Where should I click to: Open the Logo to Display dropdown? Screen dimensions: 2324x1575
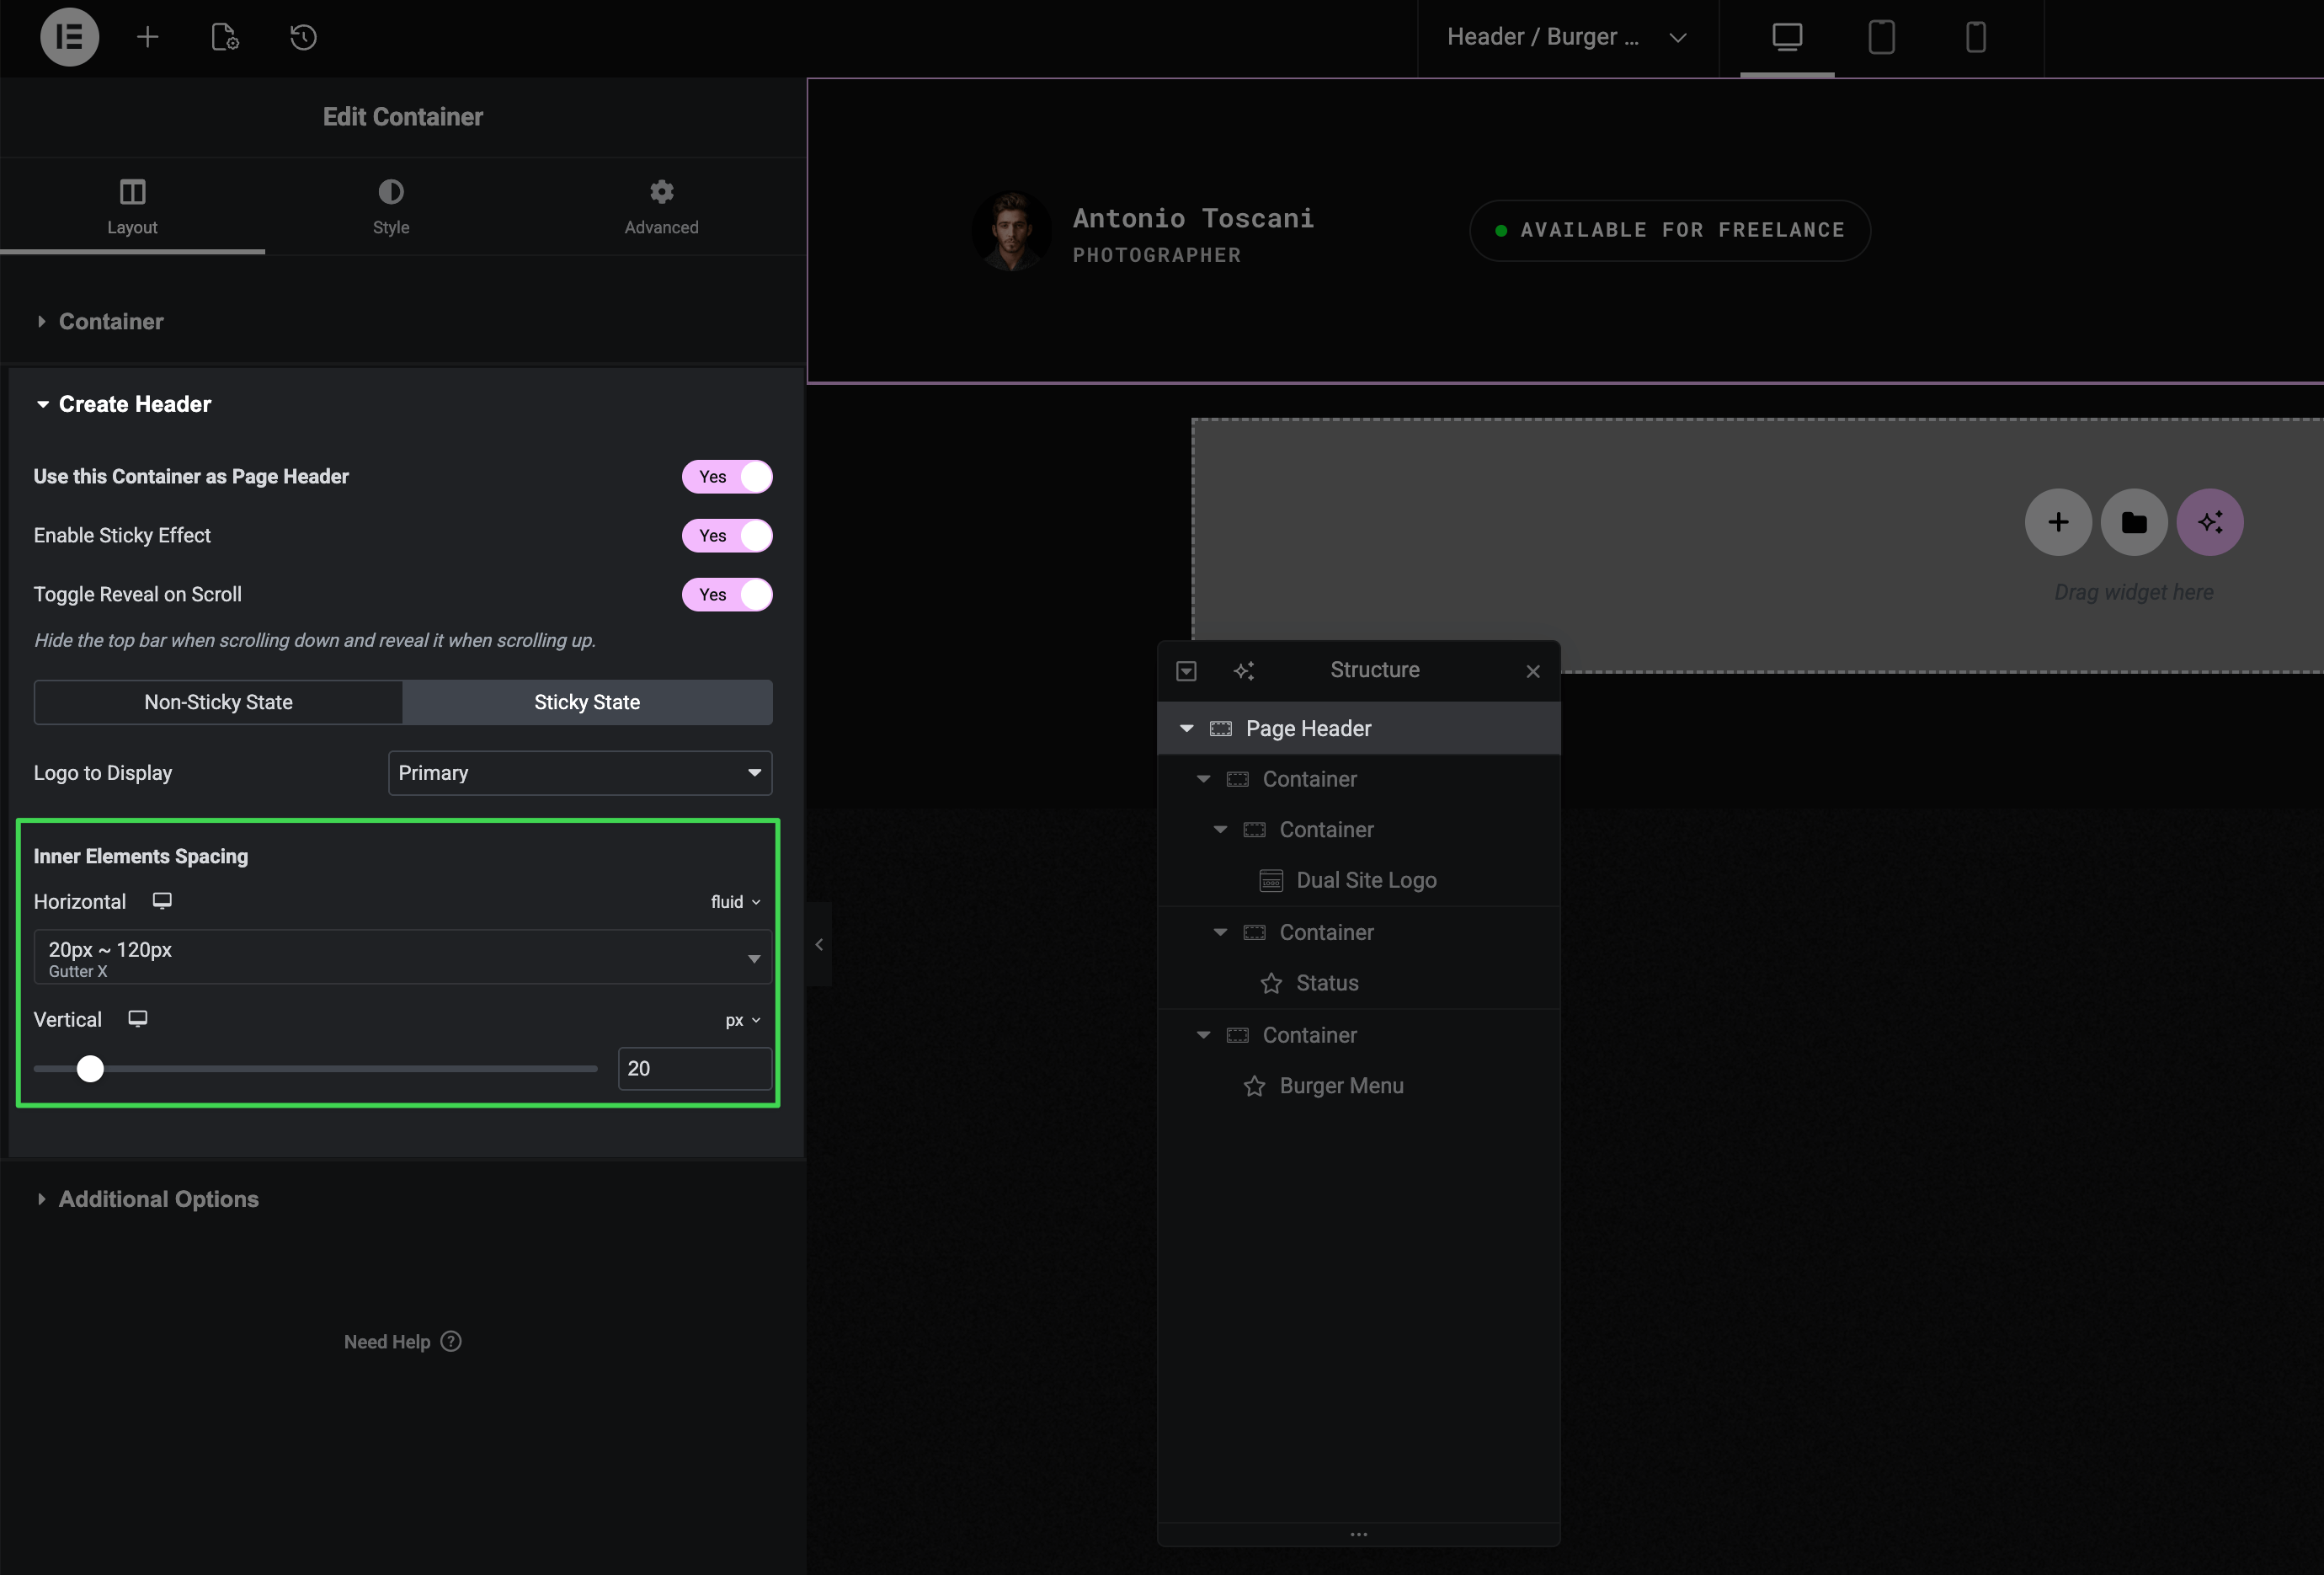579,773
